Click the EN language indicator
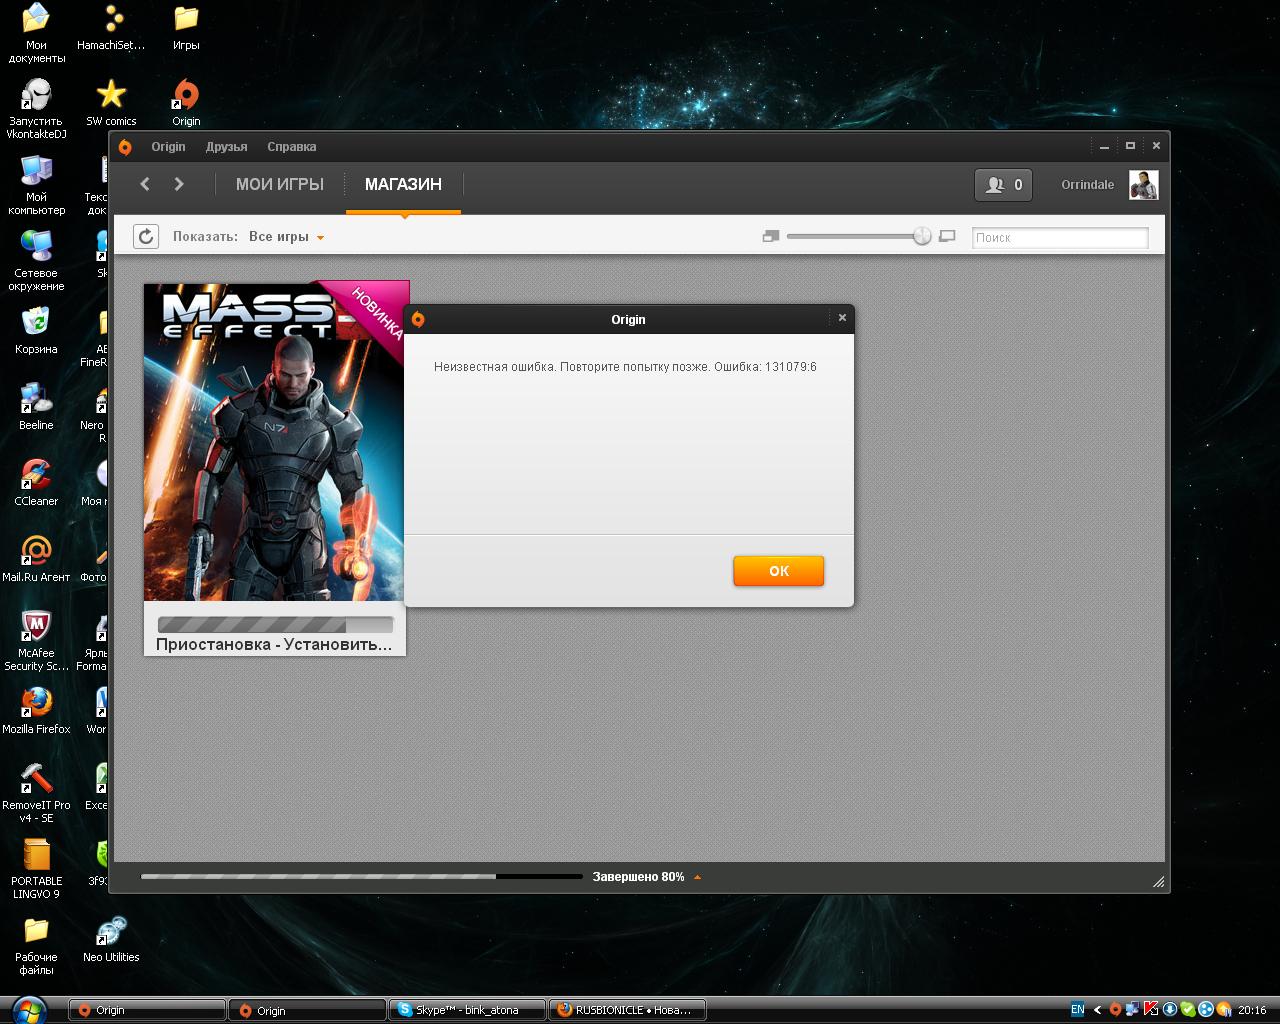This screenshot has width=1280, height=1024. 1077,1009
